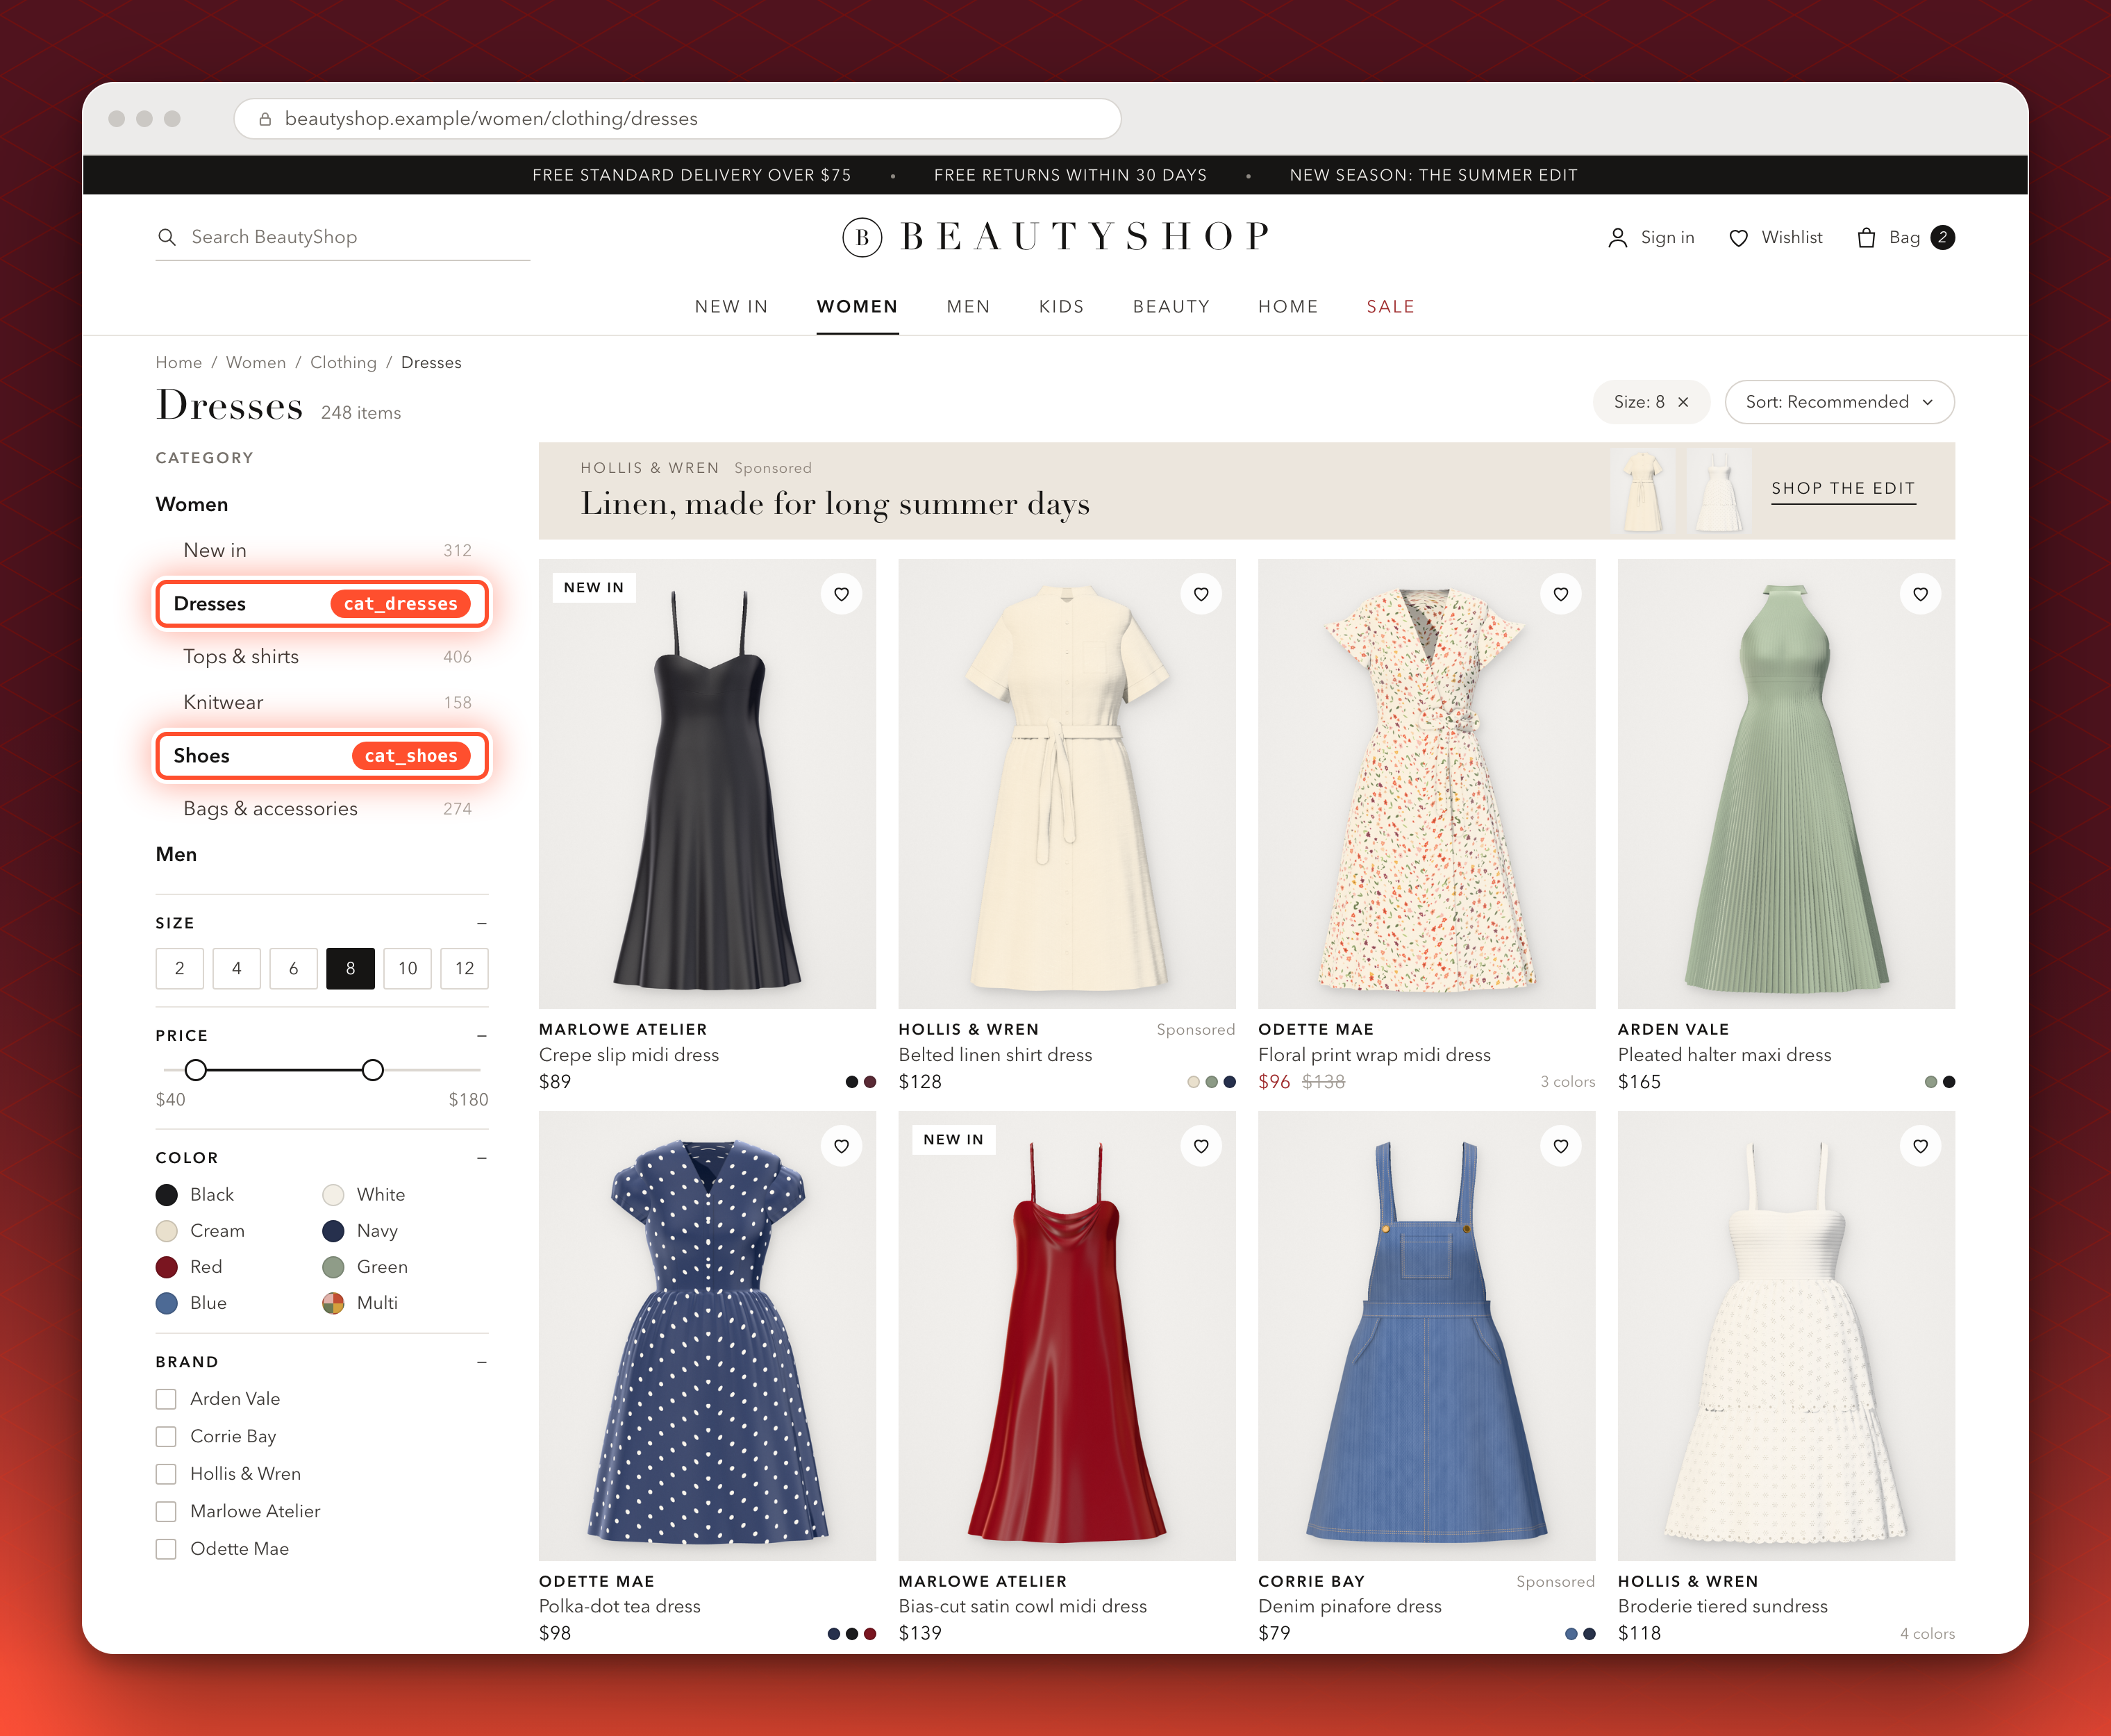Click the lock icon in address bar
Viewport: 2111px width, 1736px height.
[265, 119]
